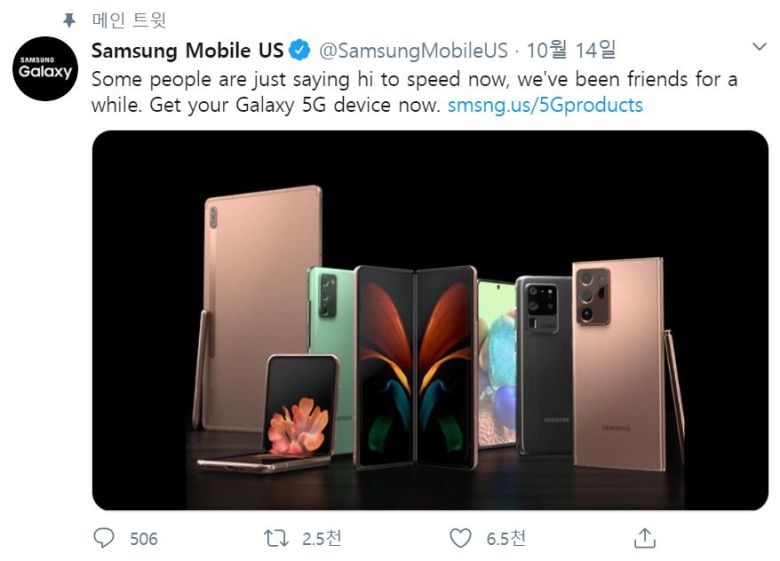Screen dimensions: 780x561
Task: Click the large bronze tablet in the photo
Action: click(x=260, y=290)
